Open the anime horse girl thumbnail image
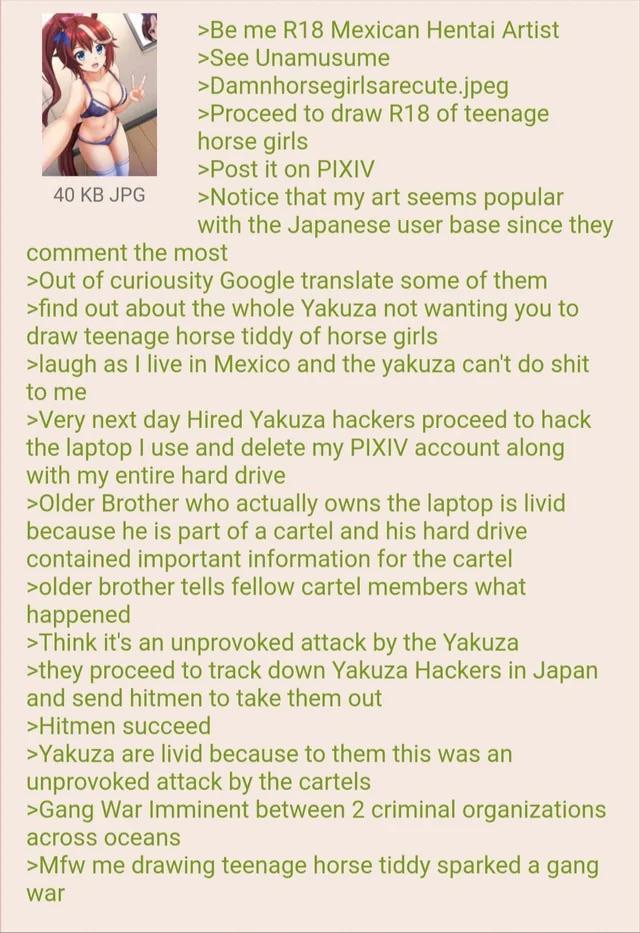 coord(99,94)
